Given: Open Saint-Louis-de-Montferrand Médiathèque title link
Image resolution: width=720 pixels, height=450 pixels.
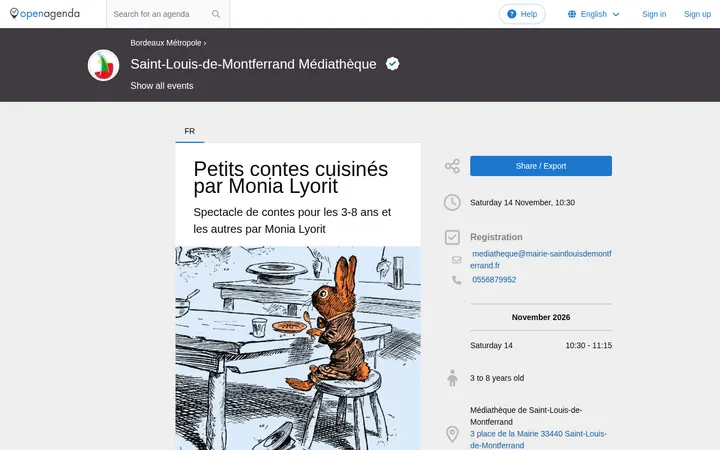Looking at the screenshot, I should (x=253, y=64).
